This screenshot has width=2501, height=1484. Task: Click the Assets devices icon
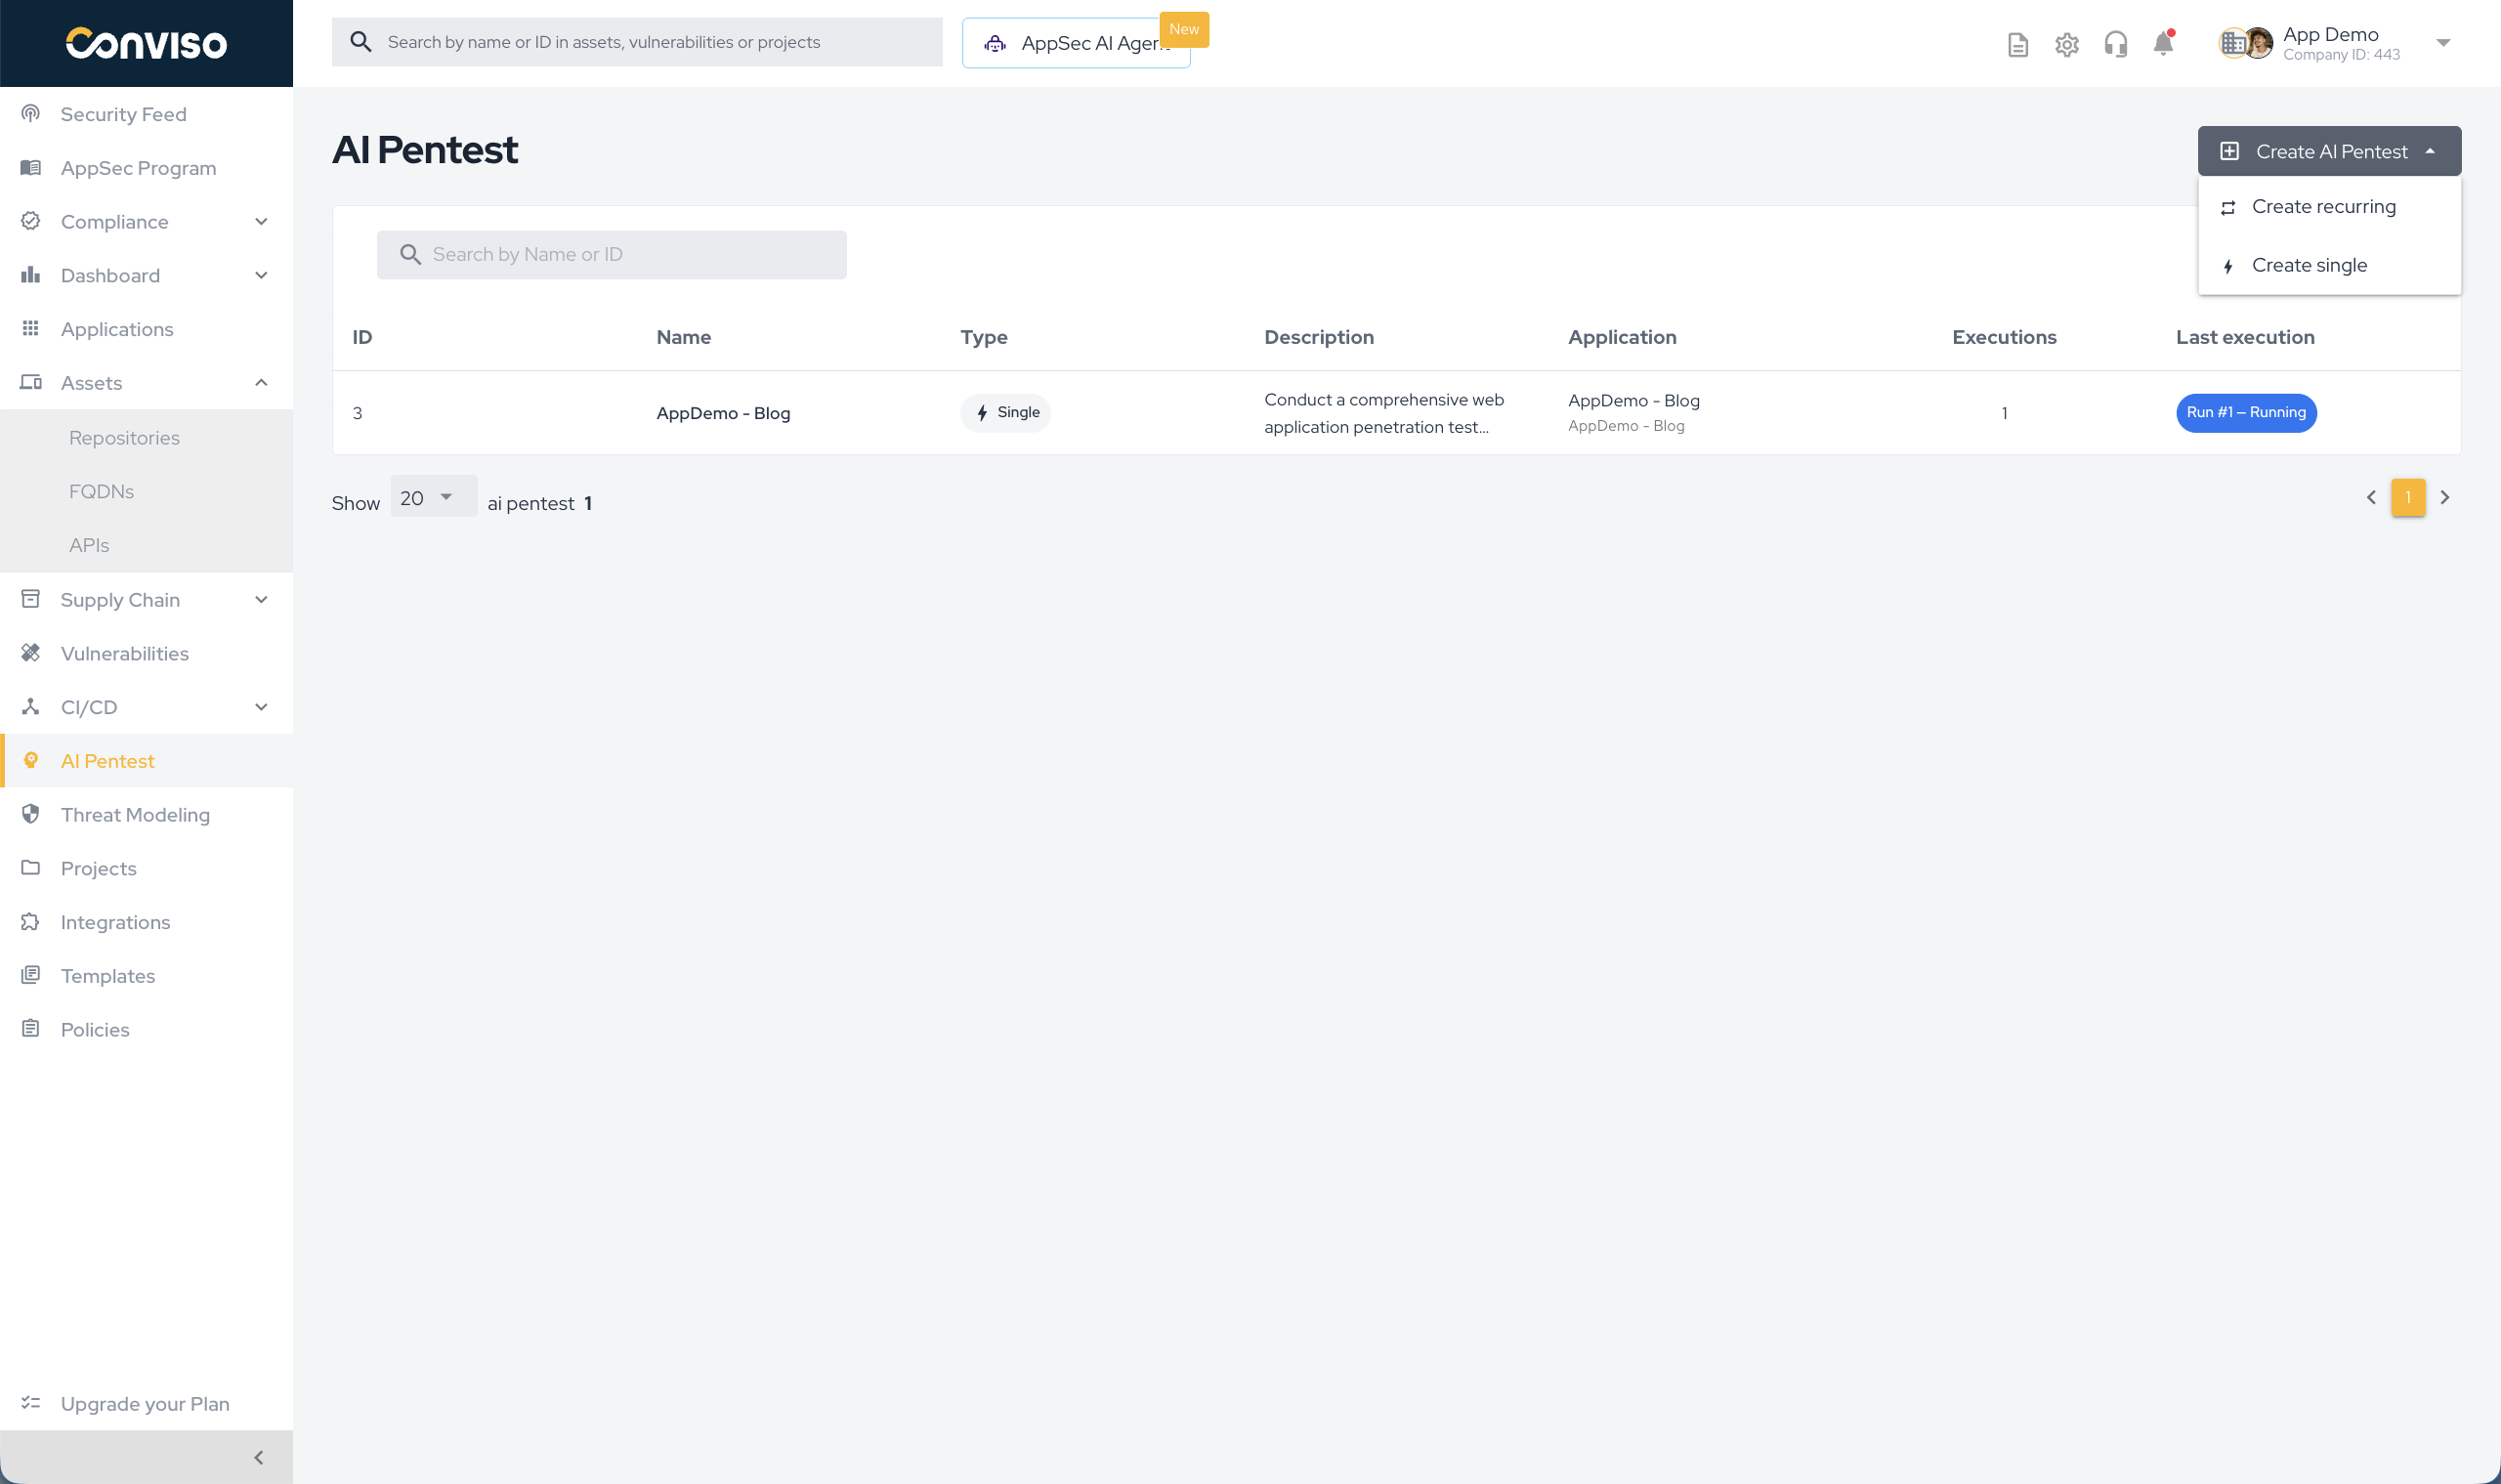(x=31, y=383)
